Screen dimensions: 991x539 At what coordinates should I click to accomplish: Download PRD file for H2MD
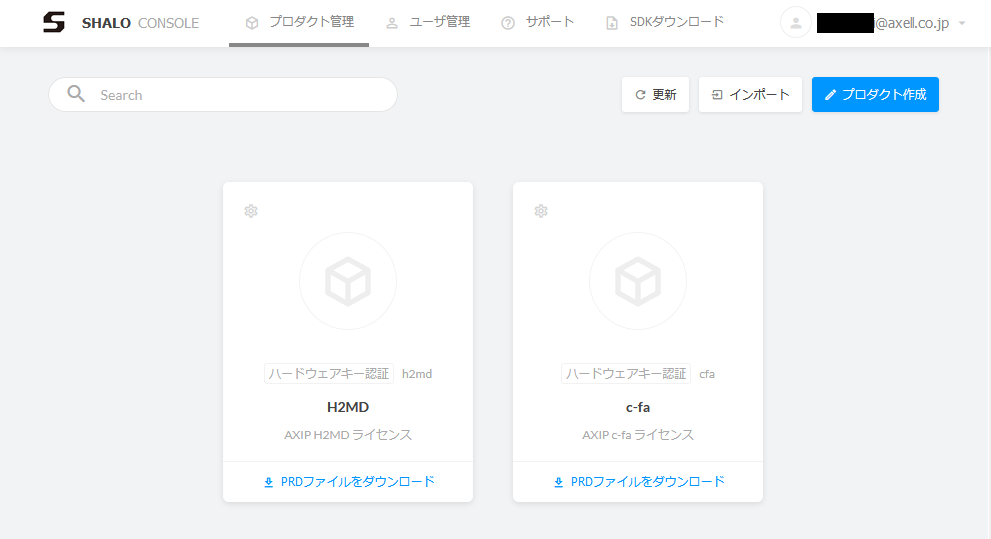(348, 482)
